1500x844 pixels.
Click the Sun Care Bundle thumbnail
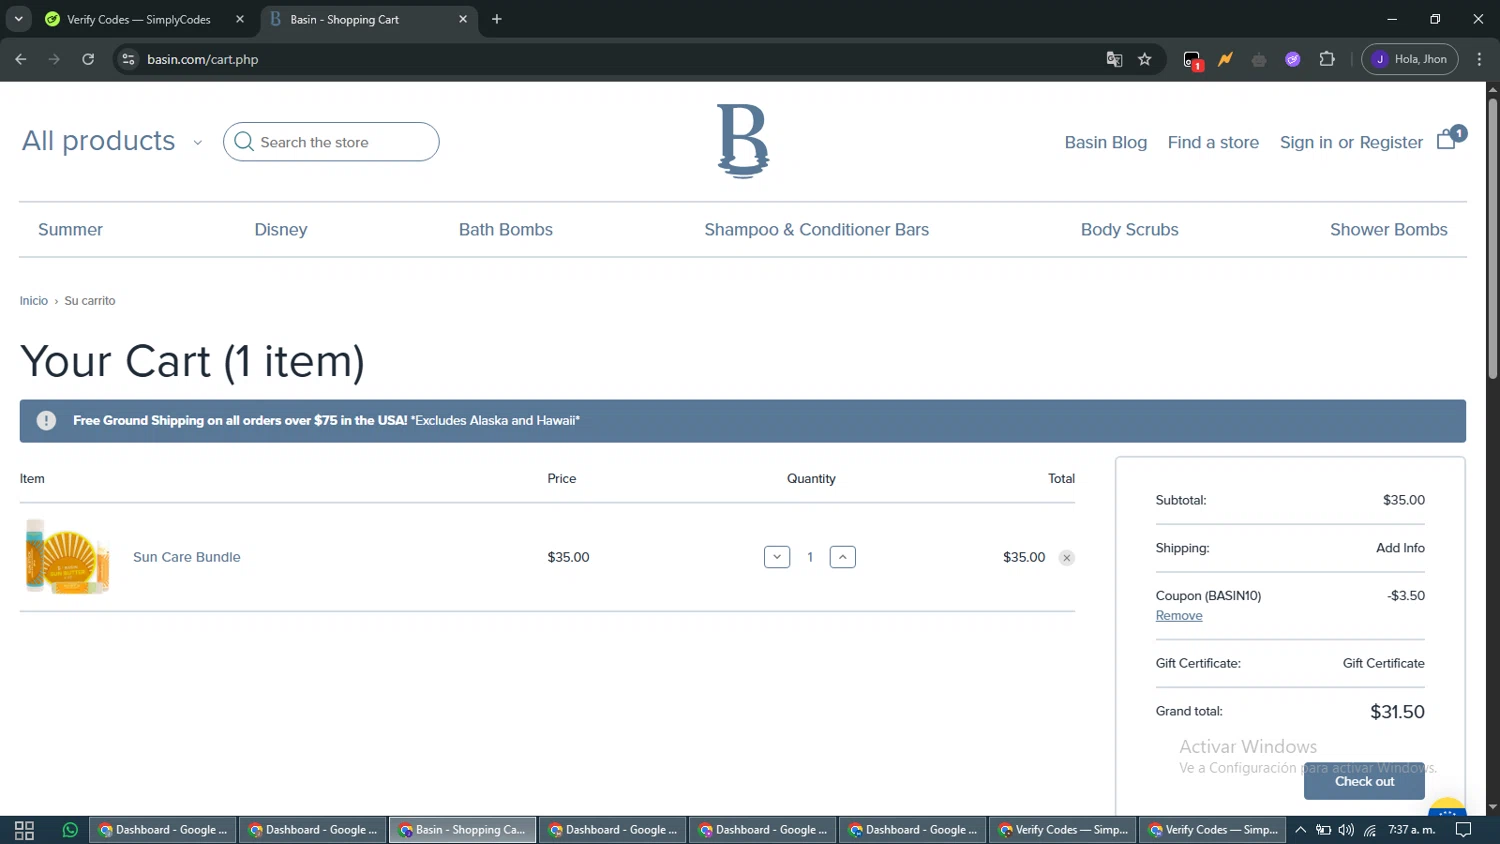click(67, 557)
